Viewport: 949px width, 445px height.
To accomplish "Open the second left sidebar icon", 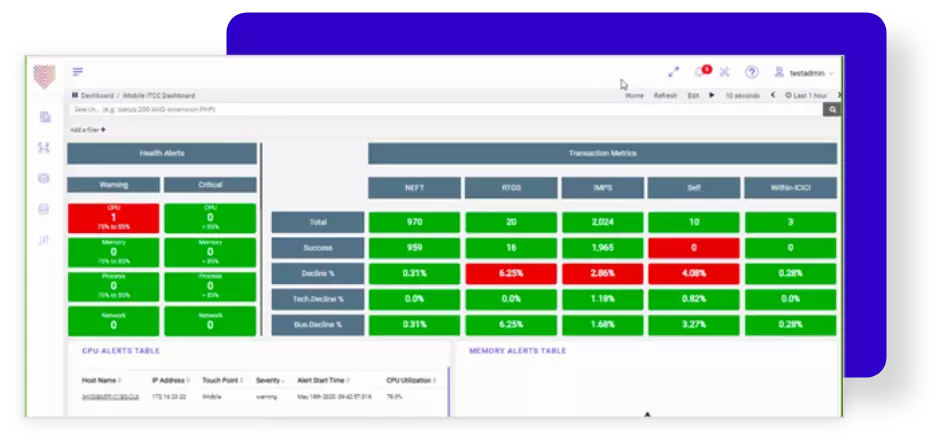I will 44,148.
